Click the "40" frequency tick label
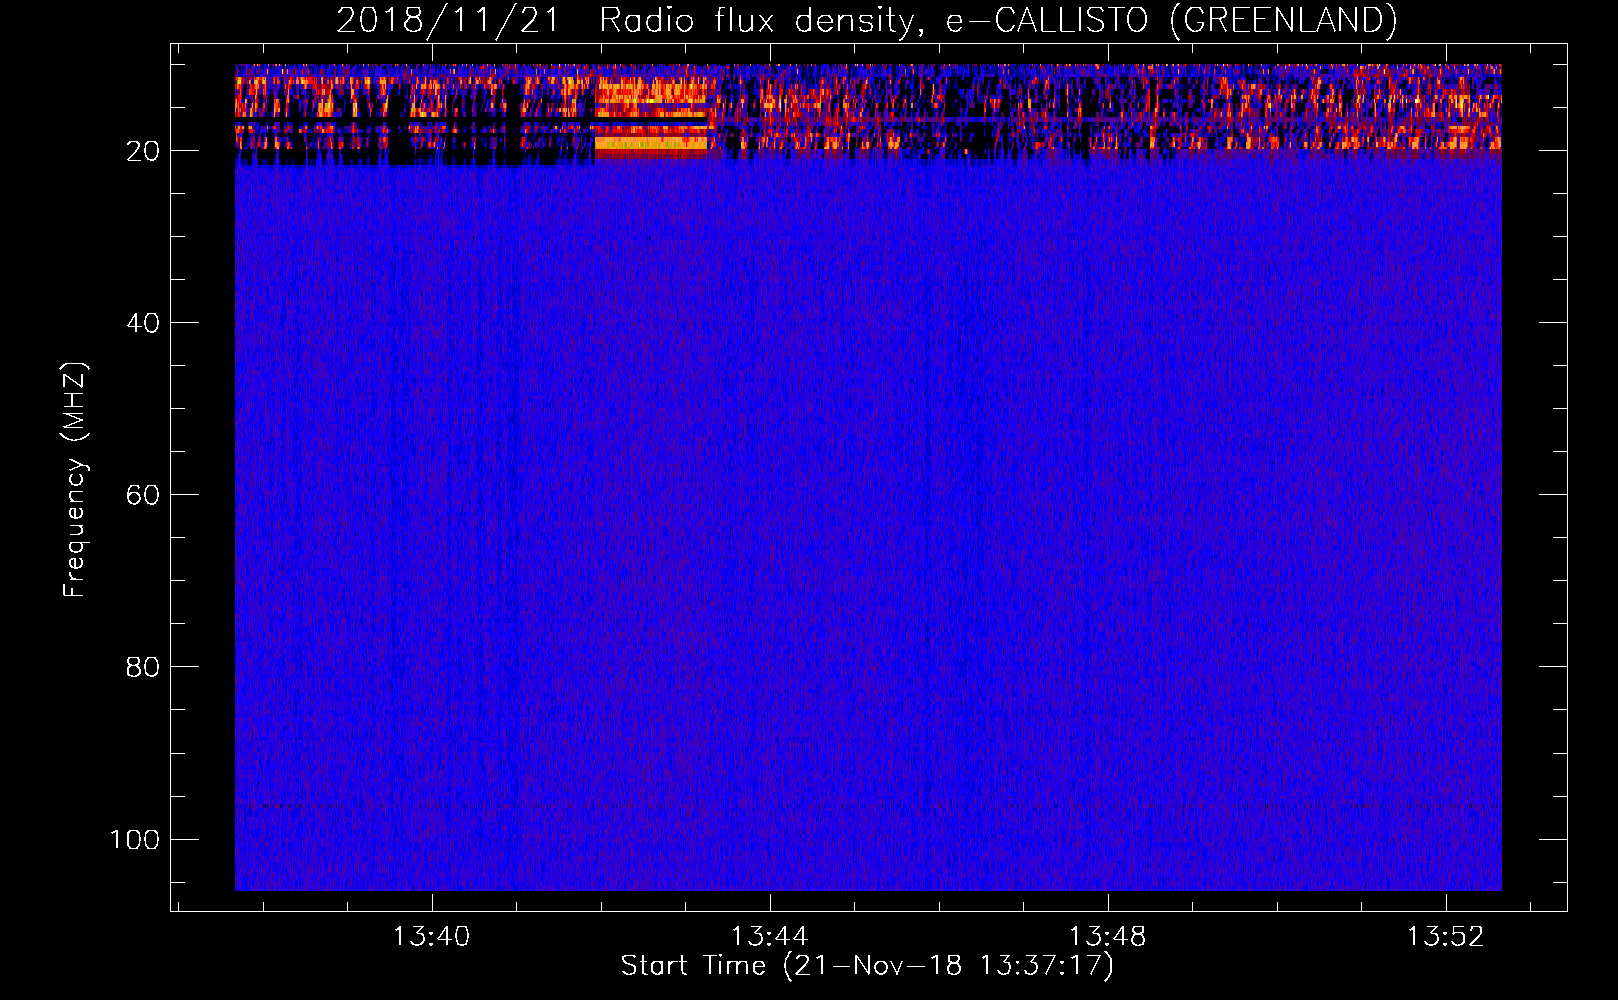 [x=142, y=323]
